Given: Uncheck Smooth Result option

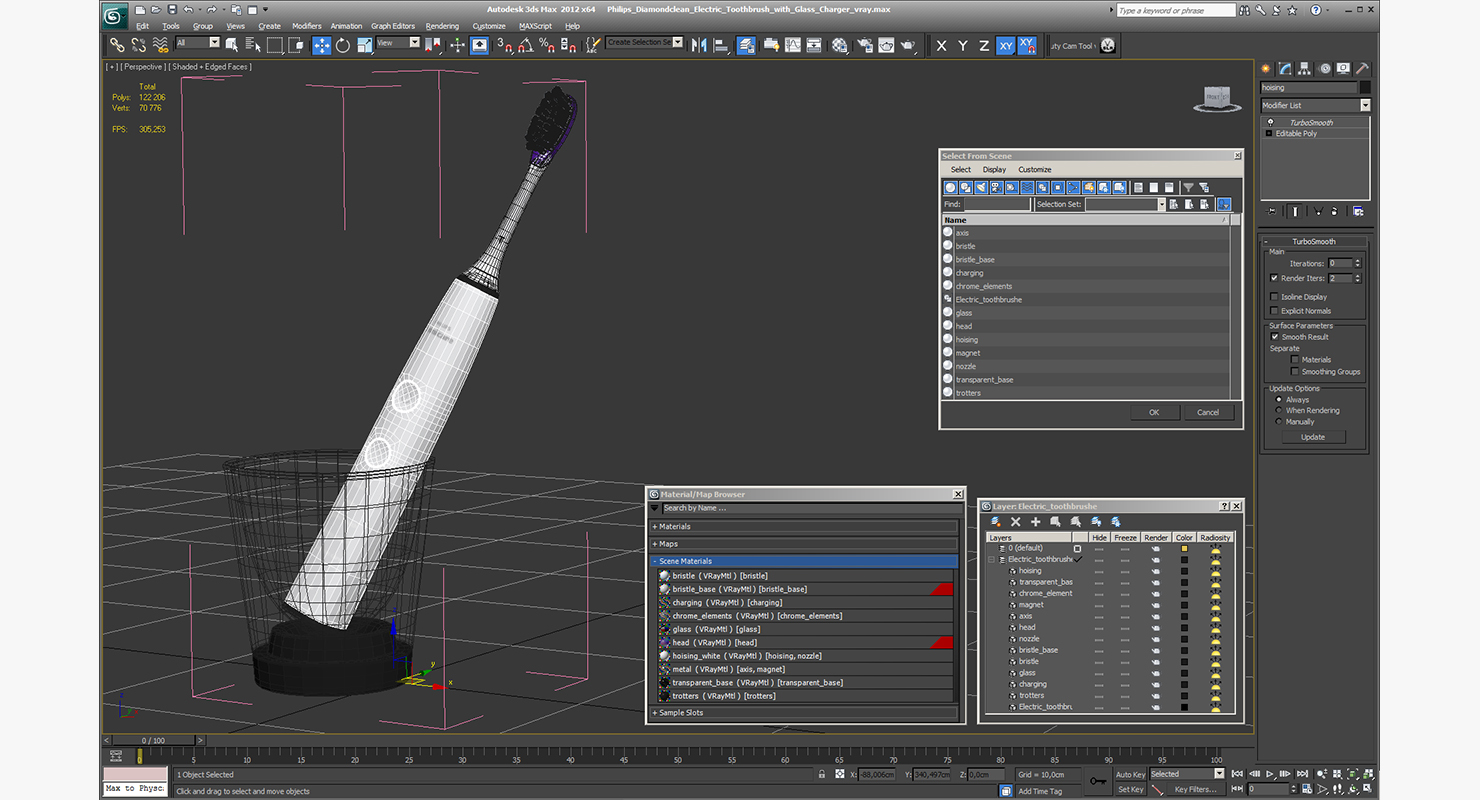Looking at the screenshot, I should [x=1275, y=337].
